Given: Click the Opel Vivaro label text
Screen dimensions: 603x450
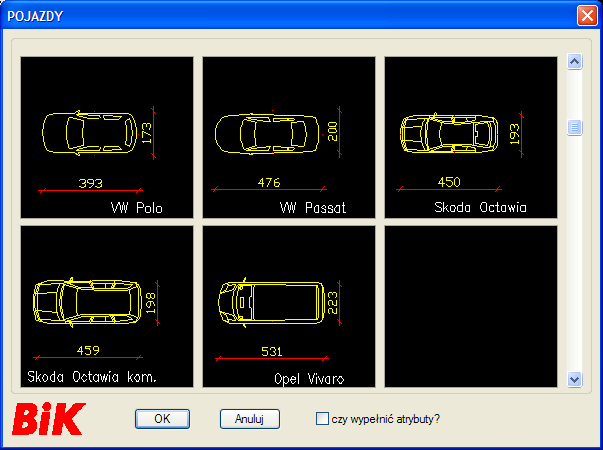Looking at the screenshot, I should pos(309,379).
